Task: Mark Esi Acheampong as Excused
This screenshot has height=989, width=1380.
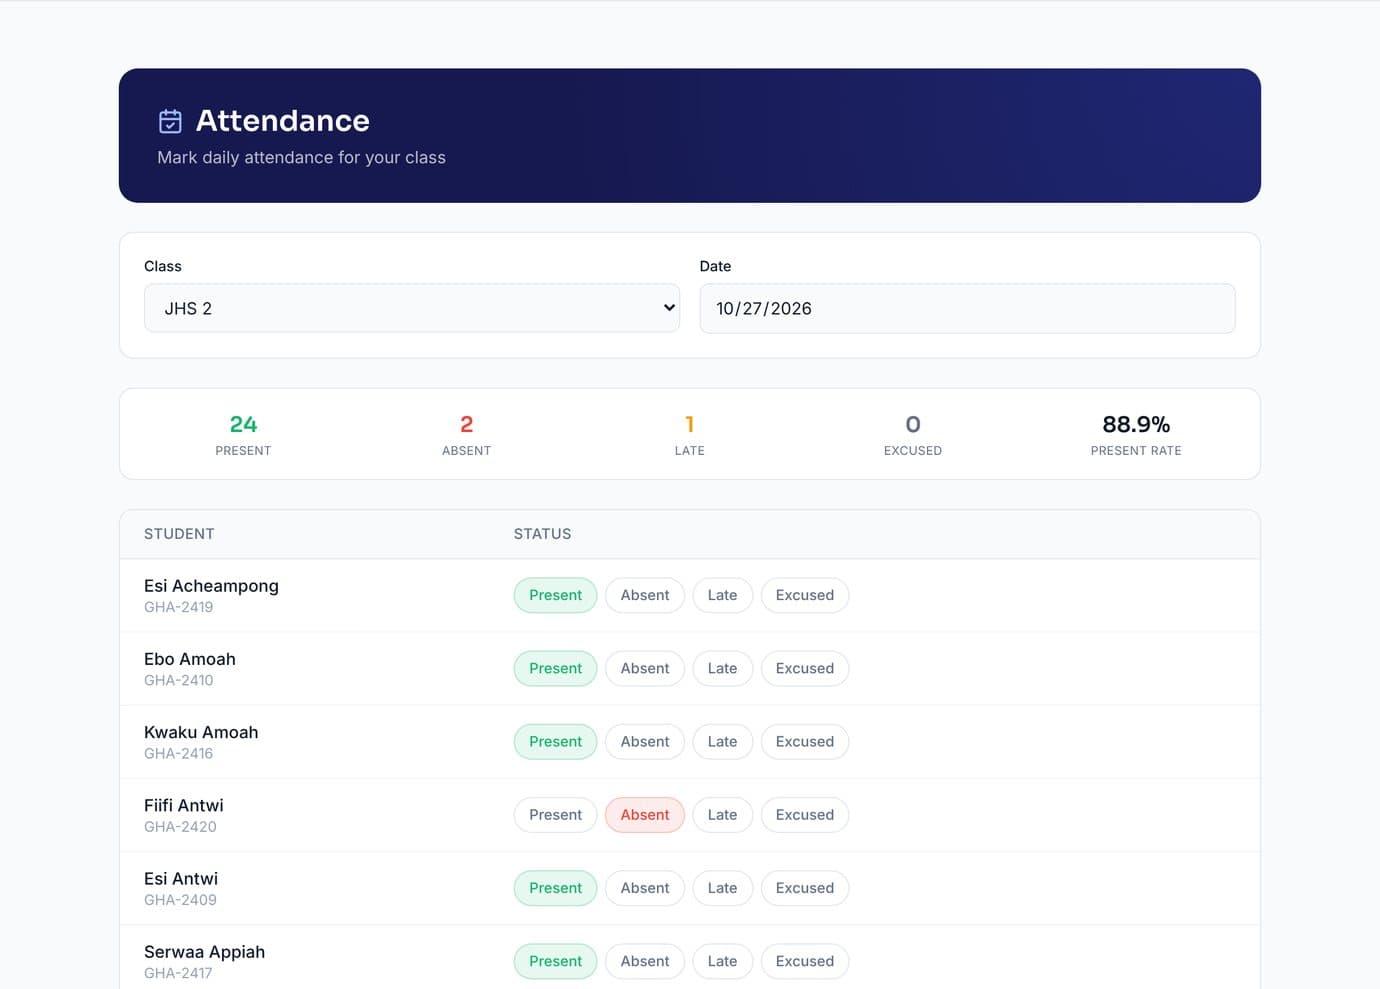Action: point(805,595)
